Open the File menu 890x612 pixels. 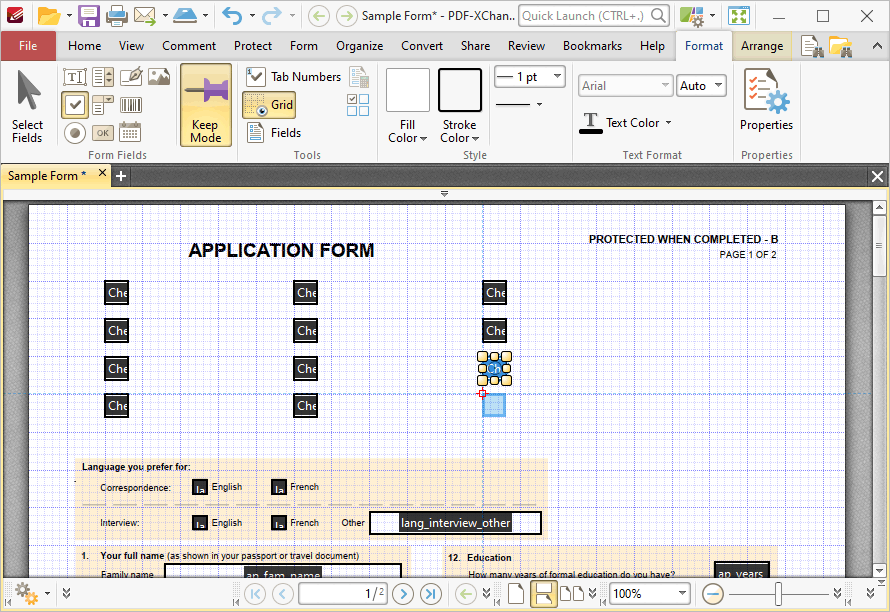pyautogui.click(x=28, y=46)
